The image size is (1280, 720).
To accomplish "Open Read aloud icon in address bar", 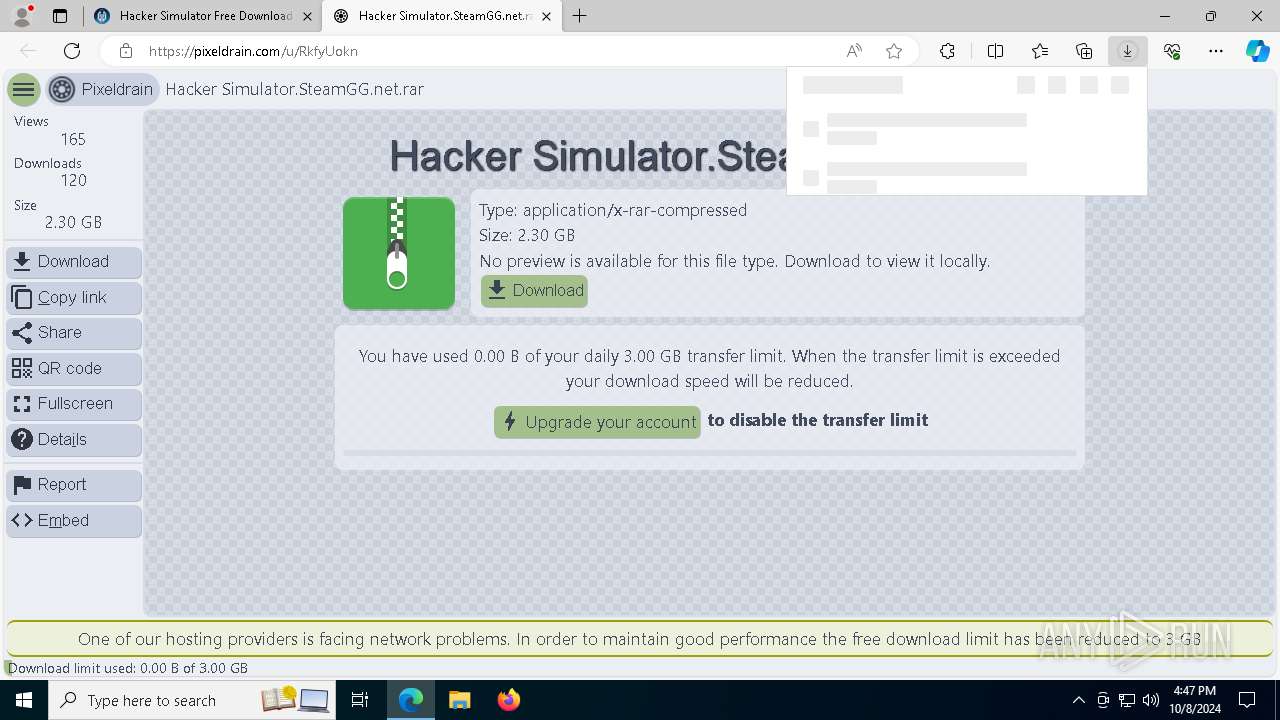I will pos(854,51).
